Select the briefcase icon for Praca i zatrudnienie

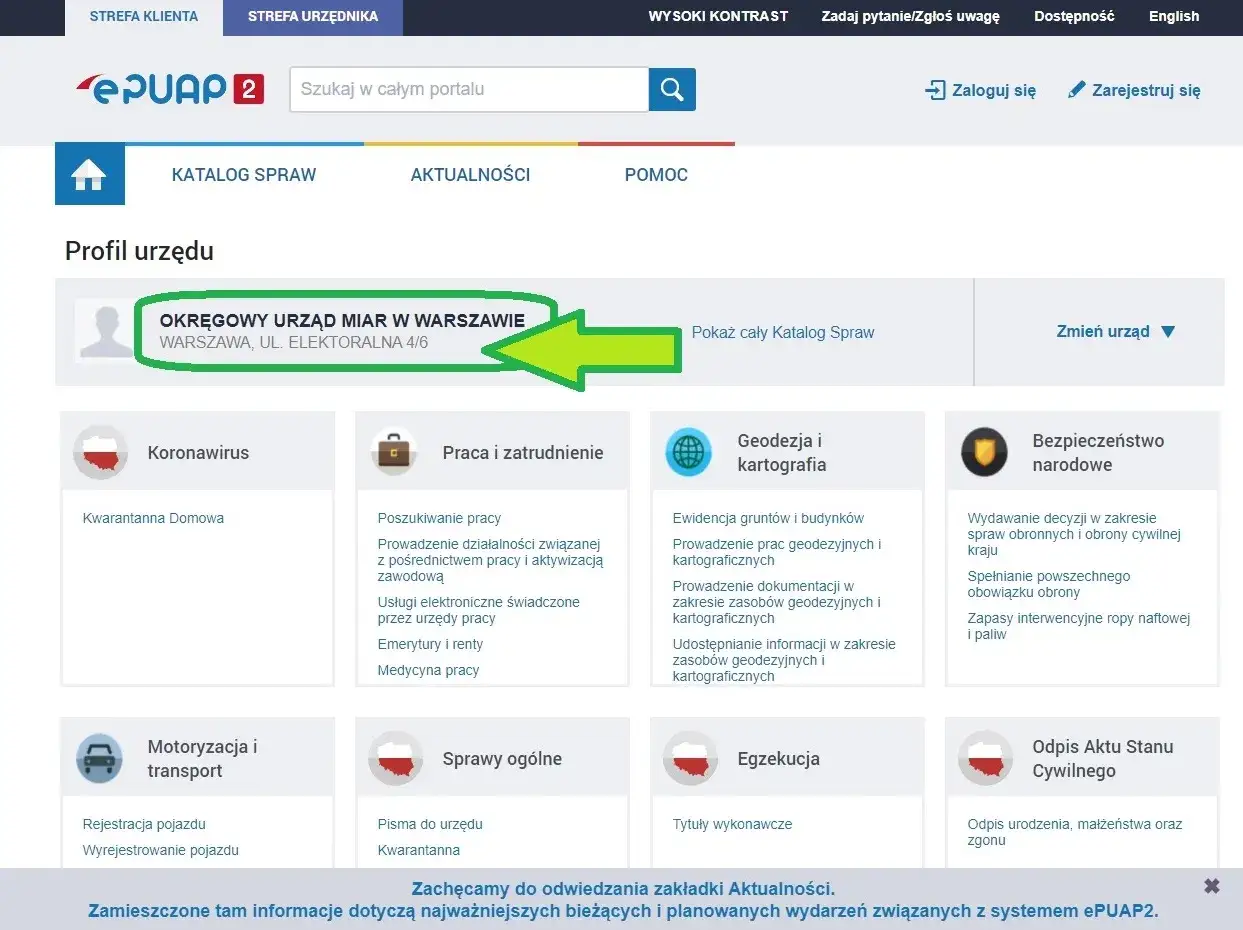click(x=394, y=451)
